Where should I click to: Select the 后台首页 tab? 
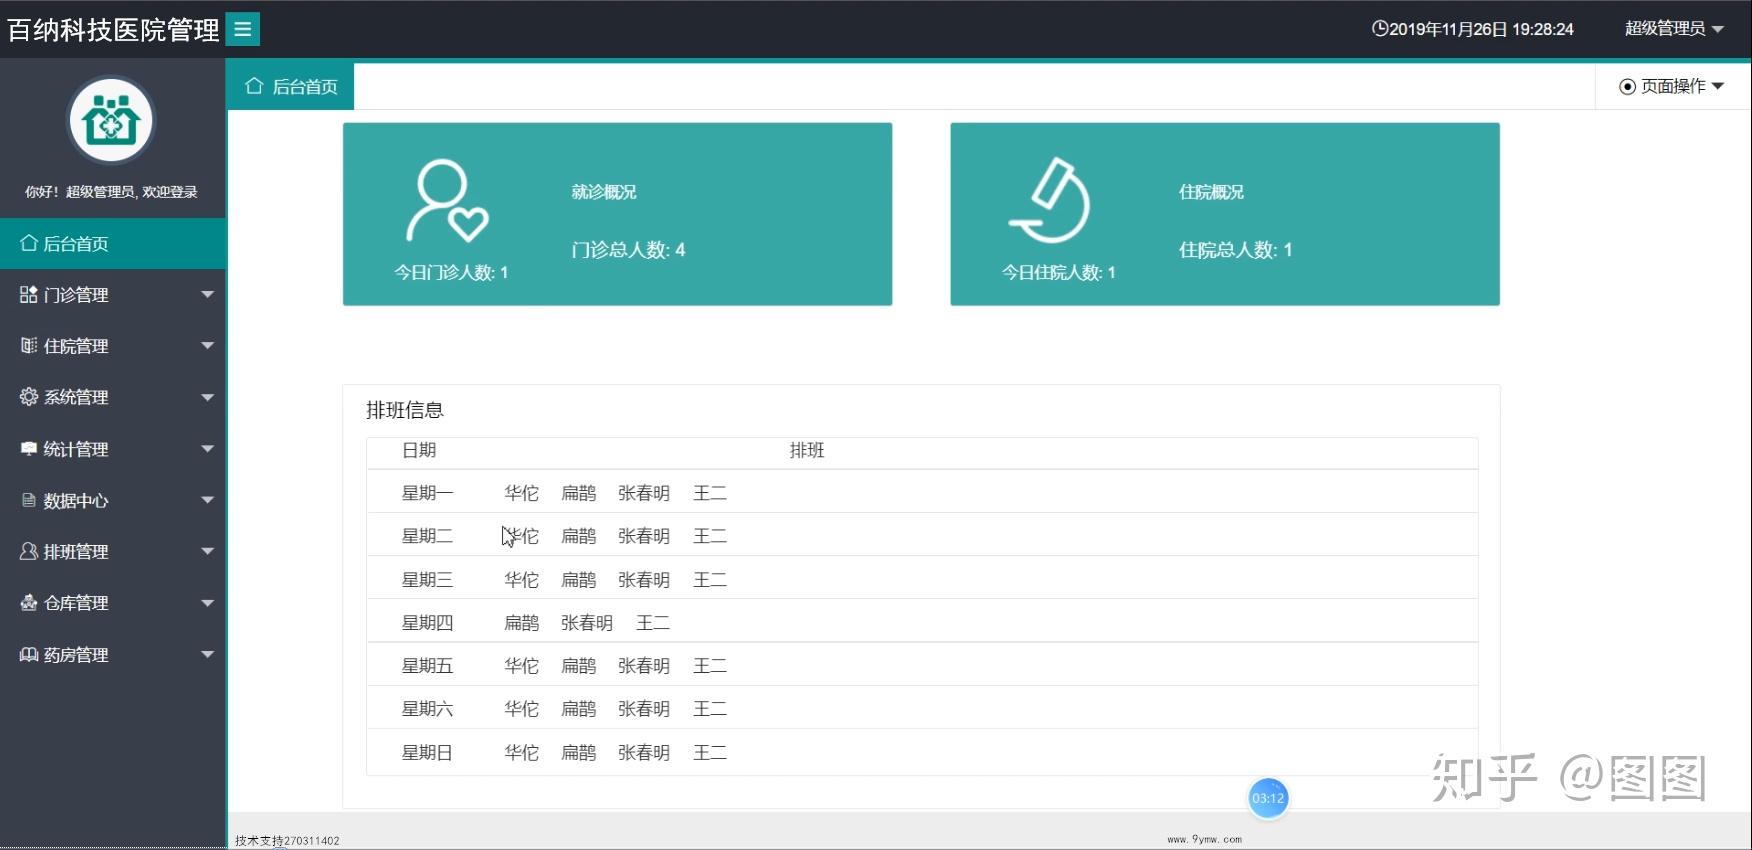click(291, 87)
